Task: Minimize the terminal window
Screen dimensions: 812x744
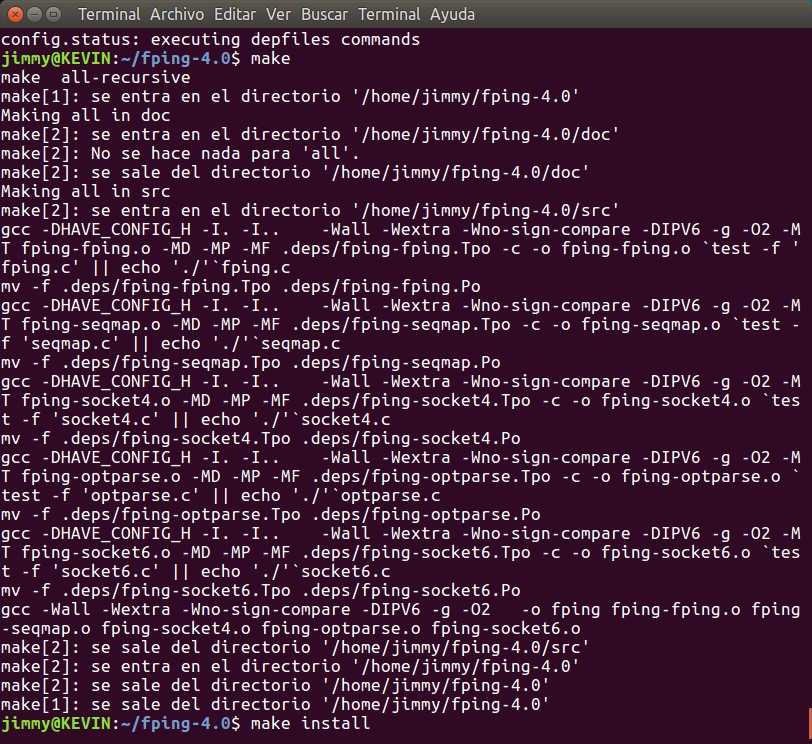Action: click(34, 15)
